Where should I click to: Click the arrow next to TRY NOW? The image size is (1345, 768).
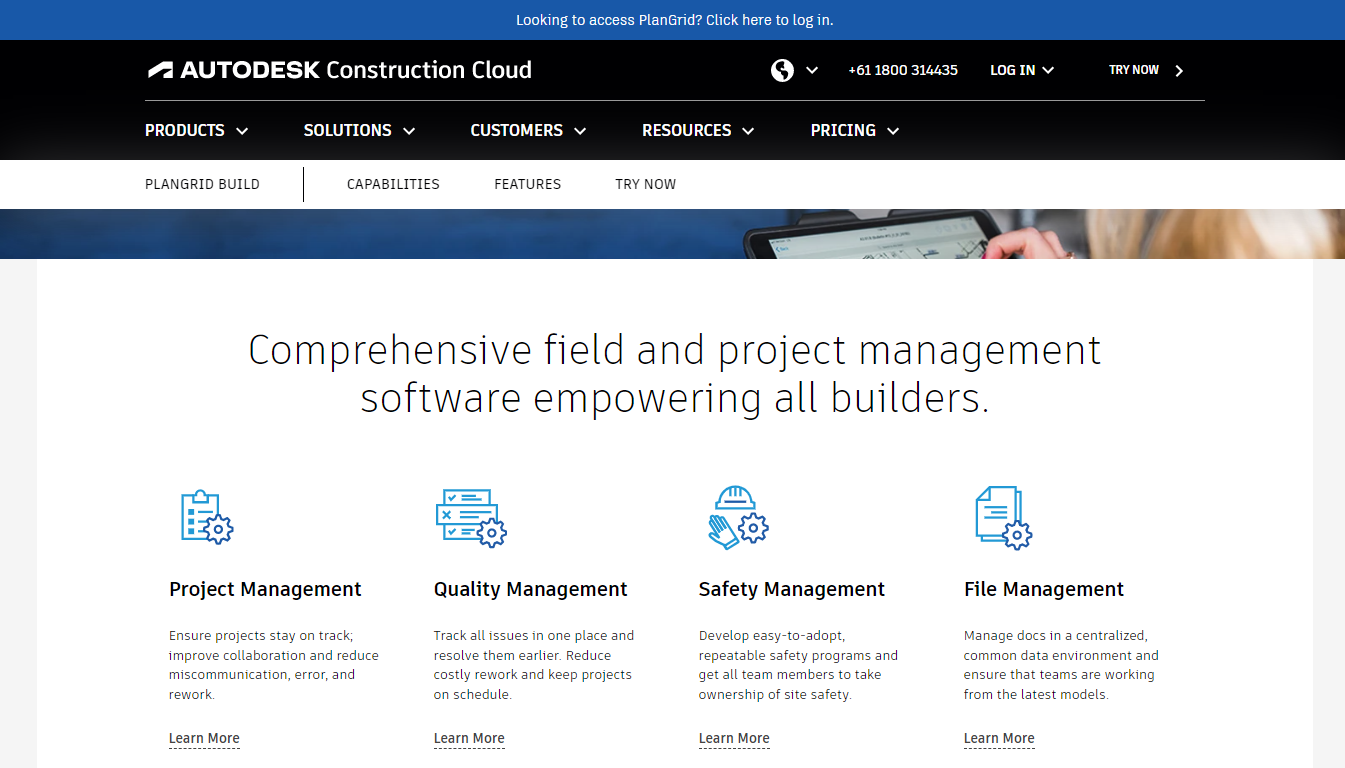tap(1179, 71)
